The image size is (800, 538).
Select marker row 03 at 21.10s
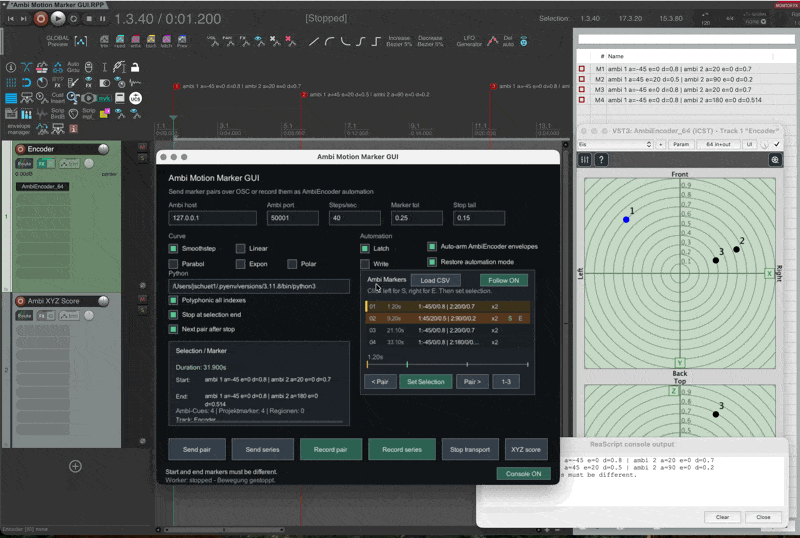447,330
